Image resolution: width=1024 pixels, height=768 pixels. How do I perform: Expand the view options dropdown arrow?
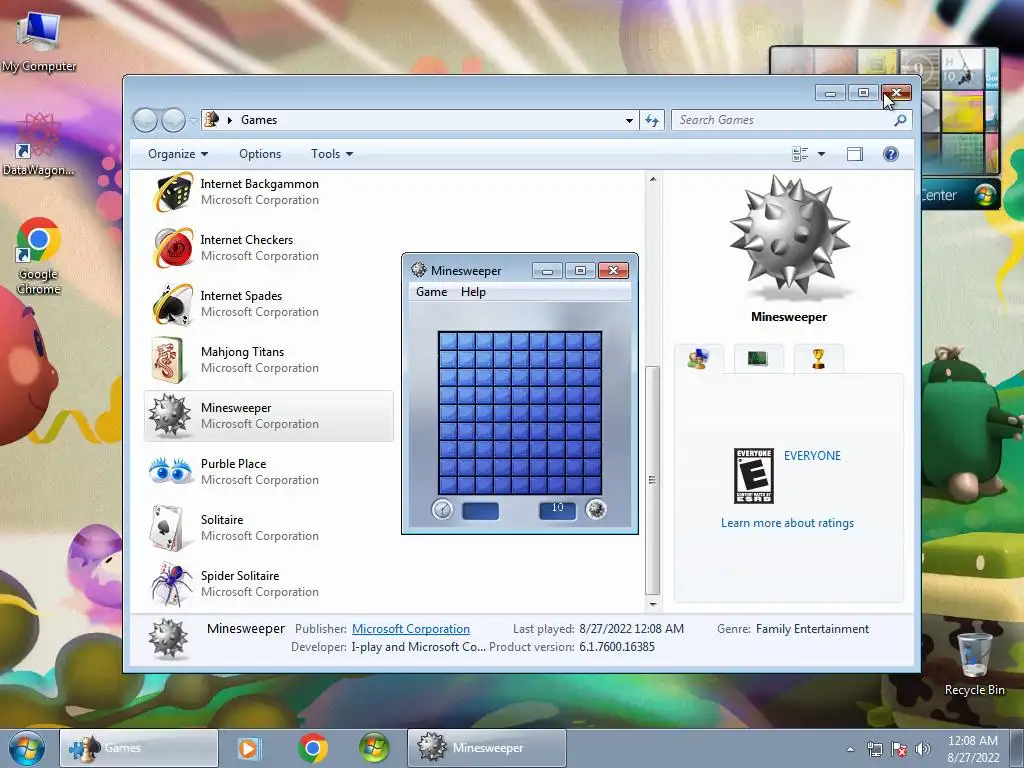click(822, 154)
